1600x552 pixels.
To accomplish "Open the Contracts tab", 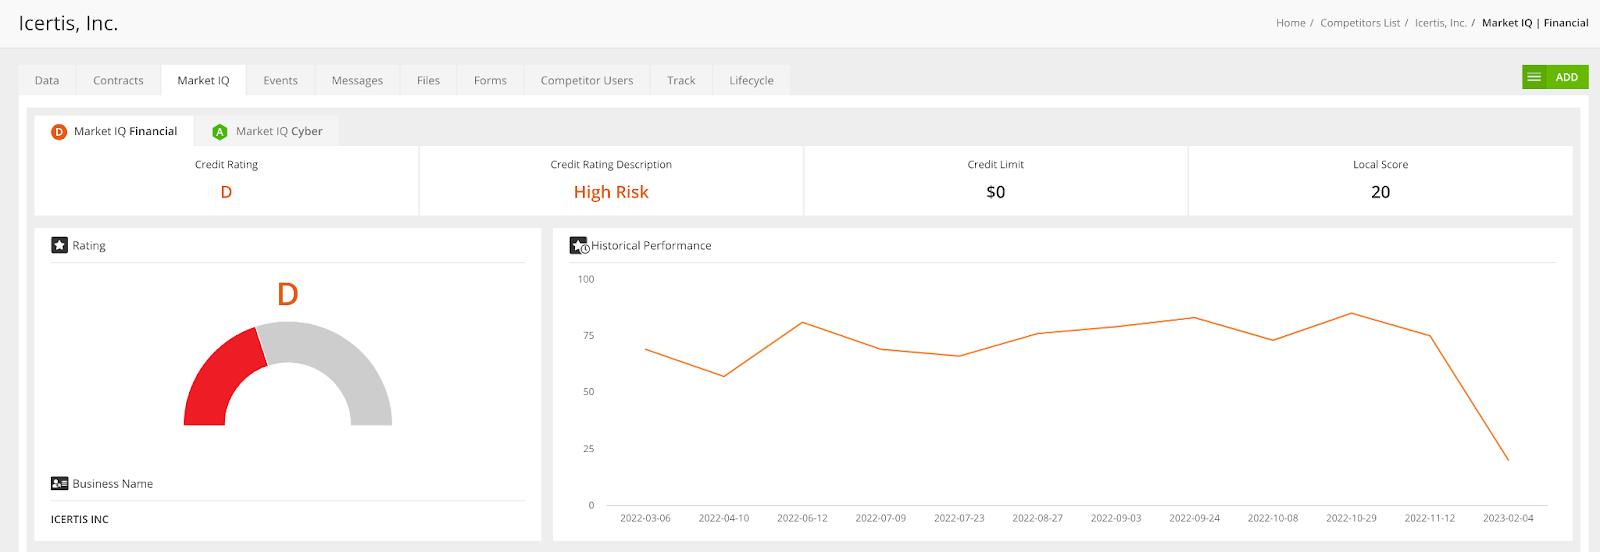I will pyautogui.click(x=118, y=80).
